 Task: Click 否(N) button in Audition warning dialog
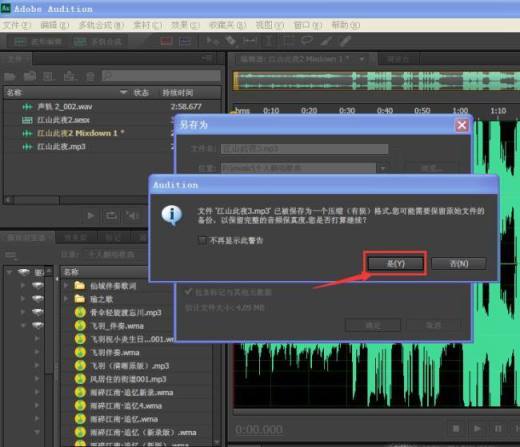tap(459, 264)
